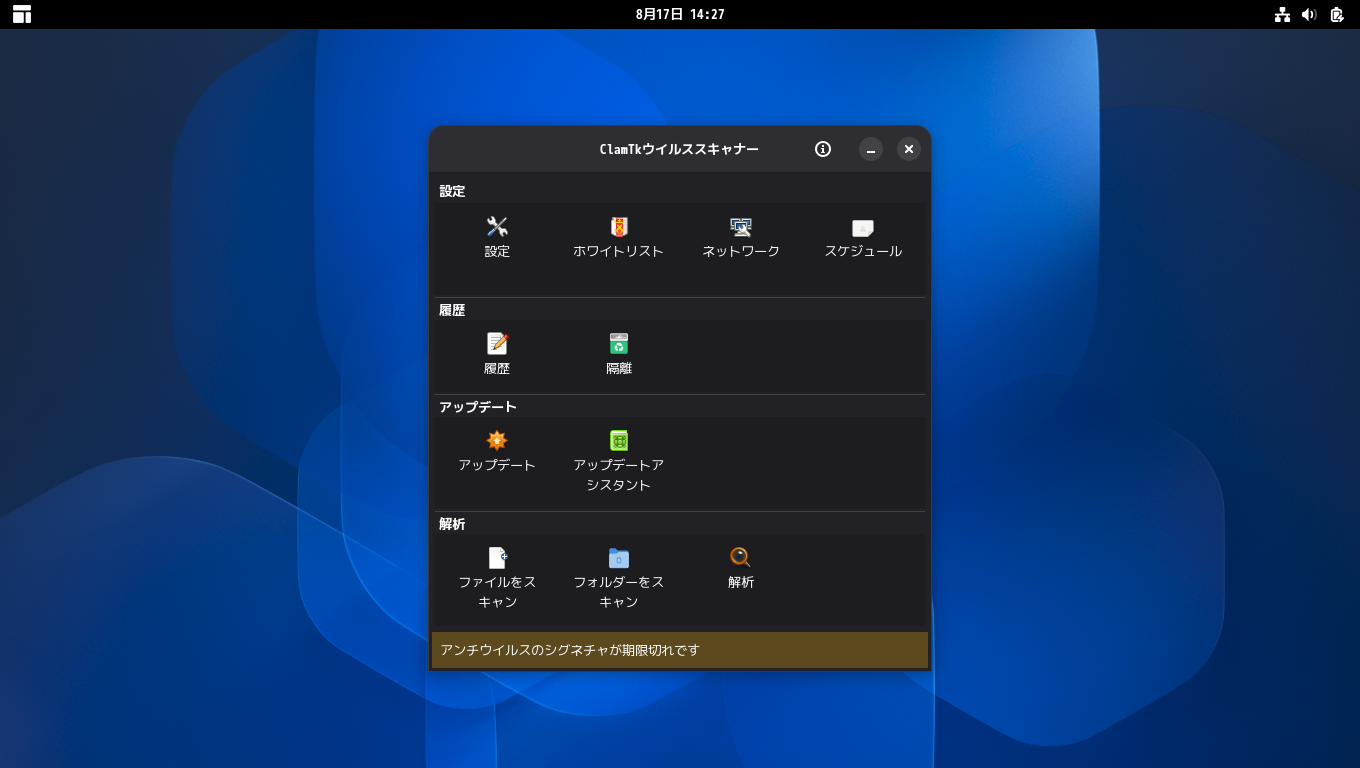Click the ファイルをスキャン file scan icon
The width and height of the screenshot is (1360, 768).
coord(497,558)
